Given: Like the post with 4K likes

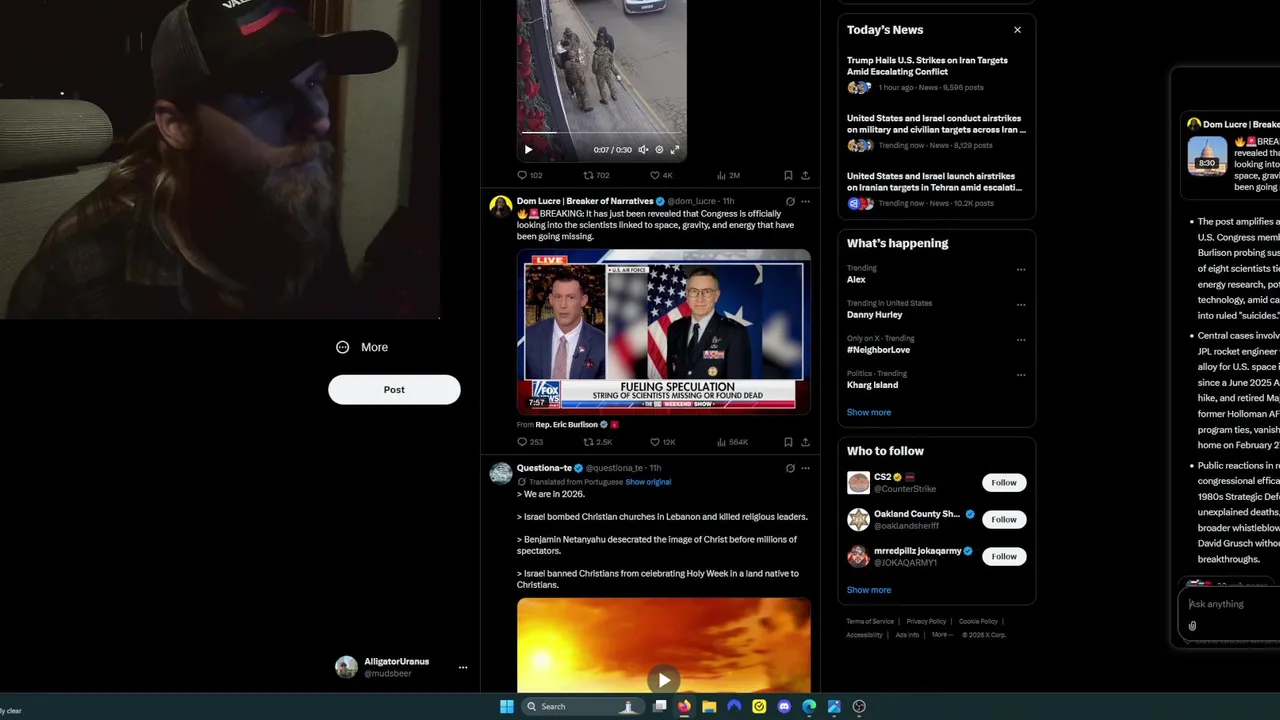Looking at the screenshot, I should click(661, 175).
